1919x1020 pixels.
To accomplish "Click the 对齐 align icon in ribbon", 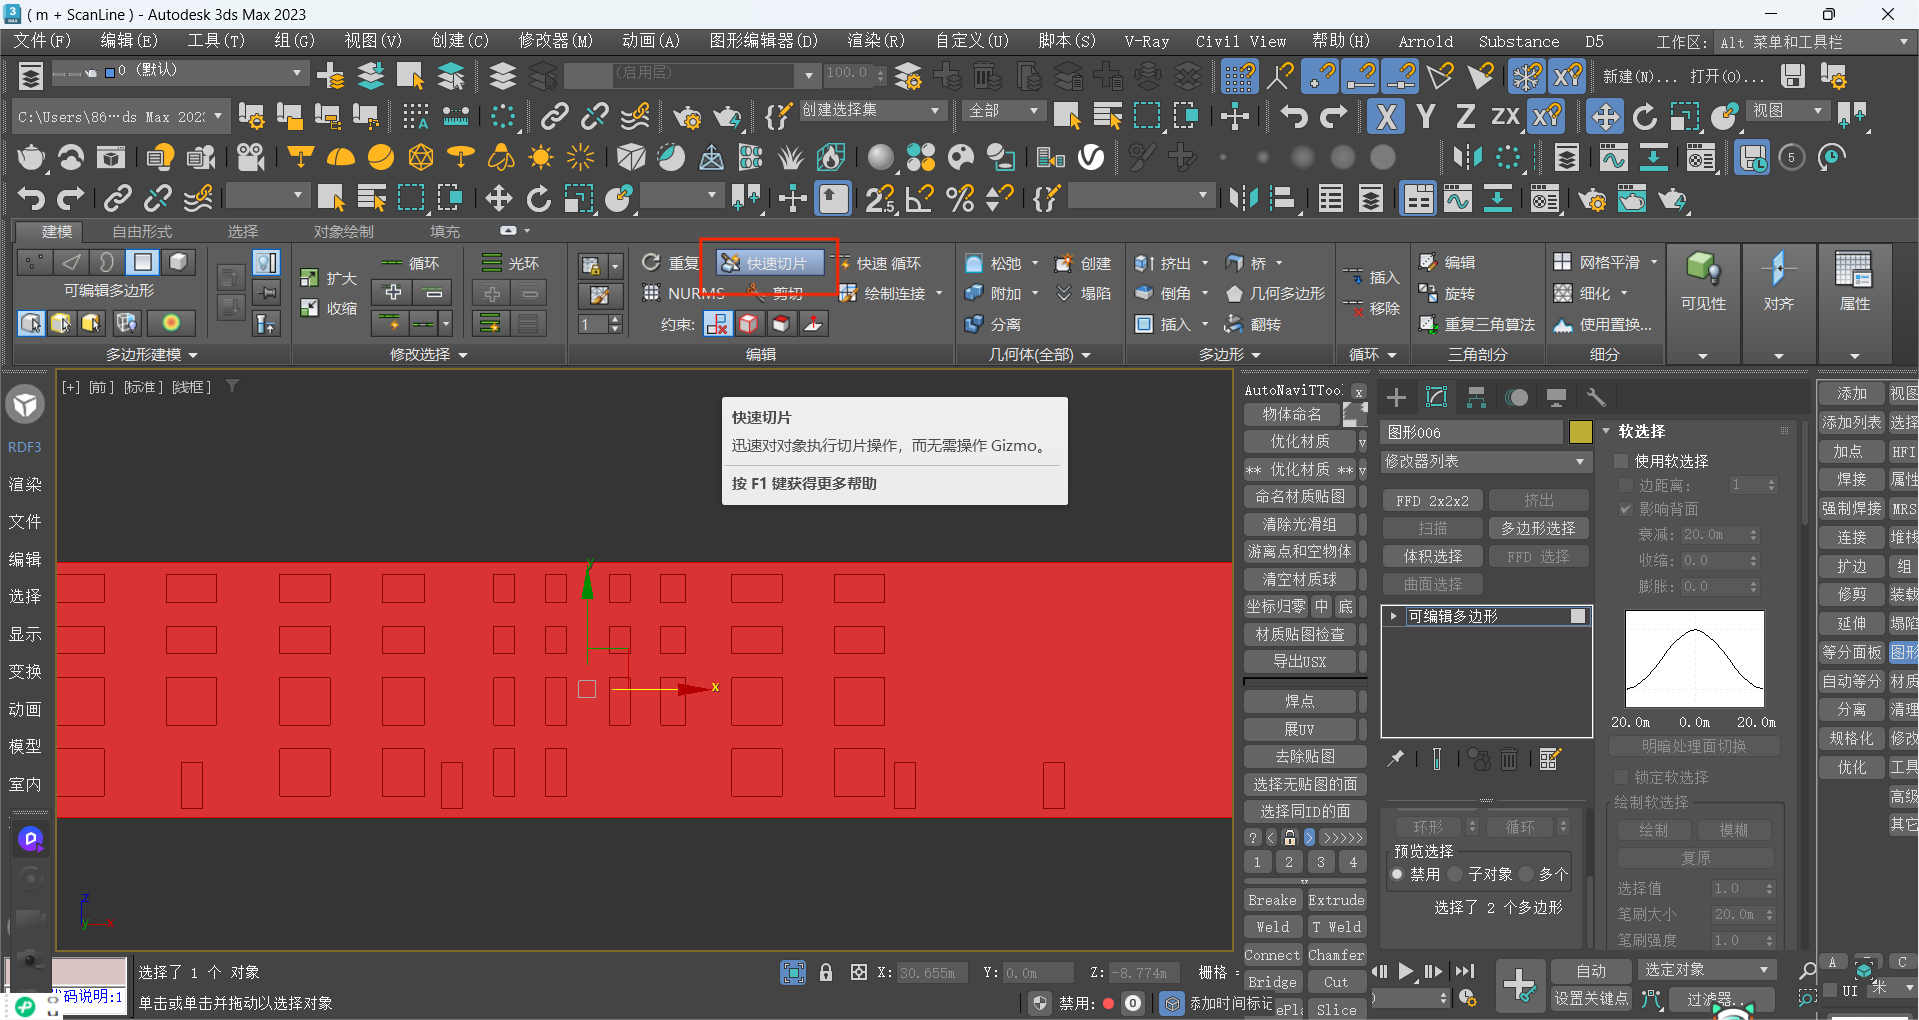I will coord(1778,281).
